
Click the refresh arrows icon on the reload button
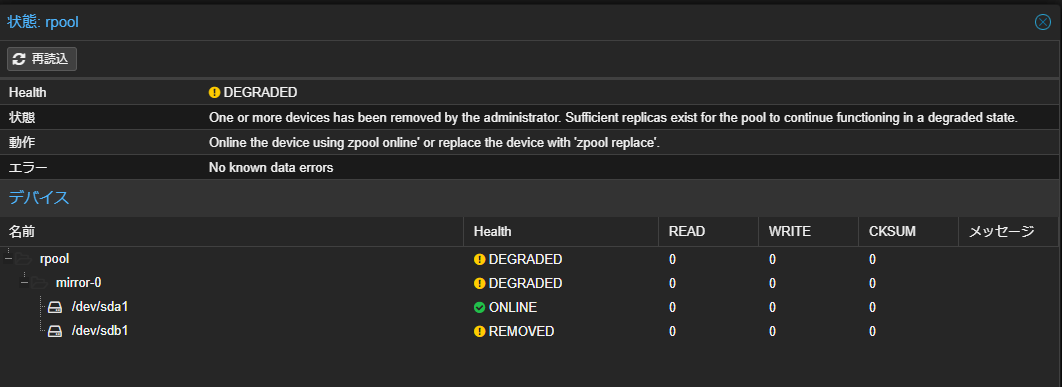tap(20, 59)
